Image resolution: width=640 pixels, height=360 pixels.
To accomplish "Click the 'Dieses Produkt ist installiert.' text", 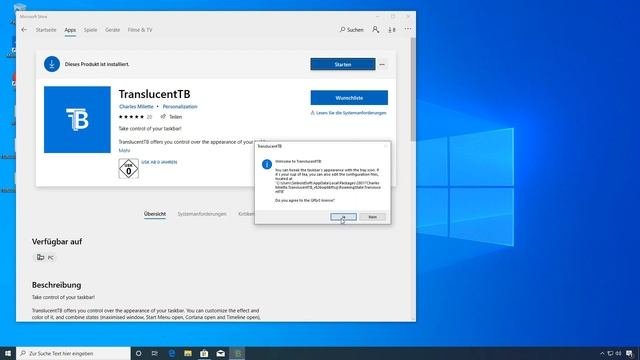I will click(97, 64).
